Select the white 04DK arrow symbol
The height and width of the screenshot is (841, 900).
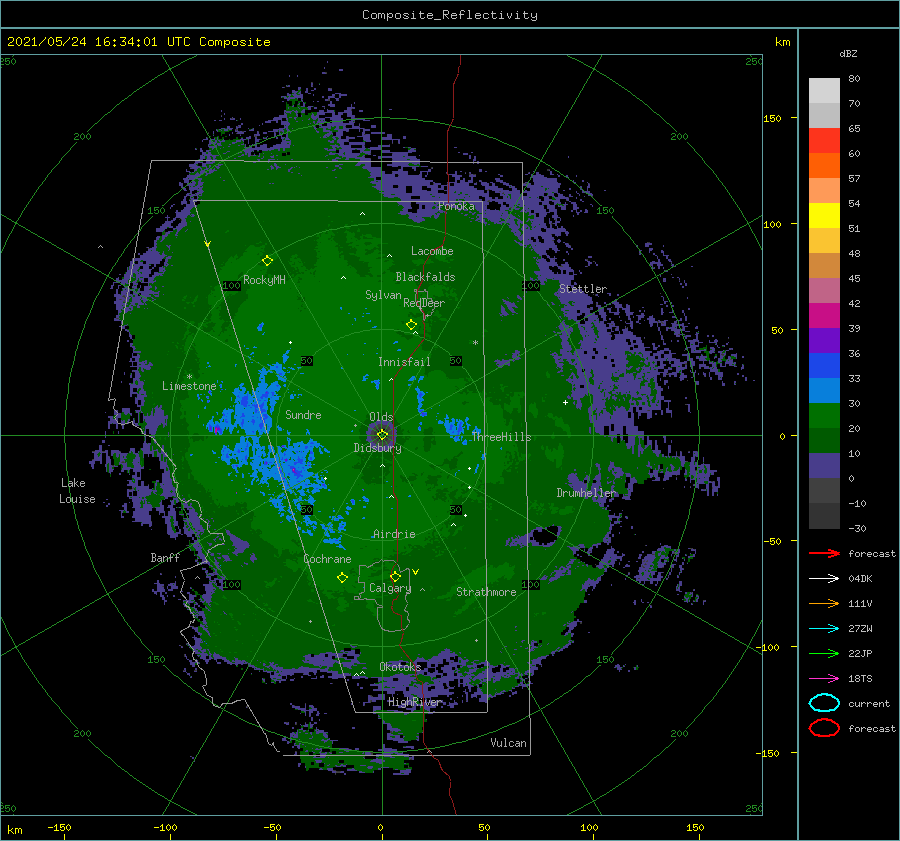(824, 578)
